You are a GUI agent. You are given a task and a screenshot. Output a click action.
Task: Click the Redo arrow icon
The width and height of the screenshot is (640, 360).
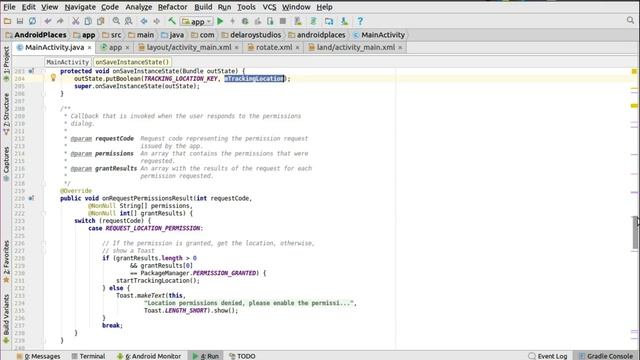(x=60, y=21)
